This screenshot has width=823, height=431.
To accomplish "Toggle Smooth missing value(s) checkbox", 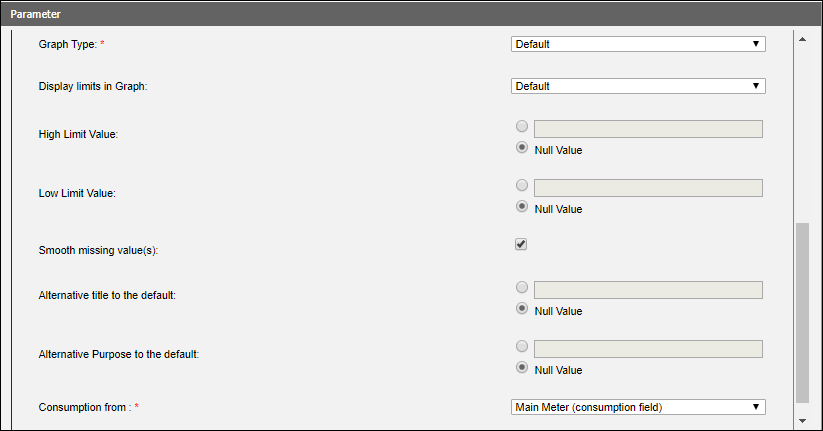I will [x=521, y=244].
